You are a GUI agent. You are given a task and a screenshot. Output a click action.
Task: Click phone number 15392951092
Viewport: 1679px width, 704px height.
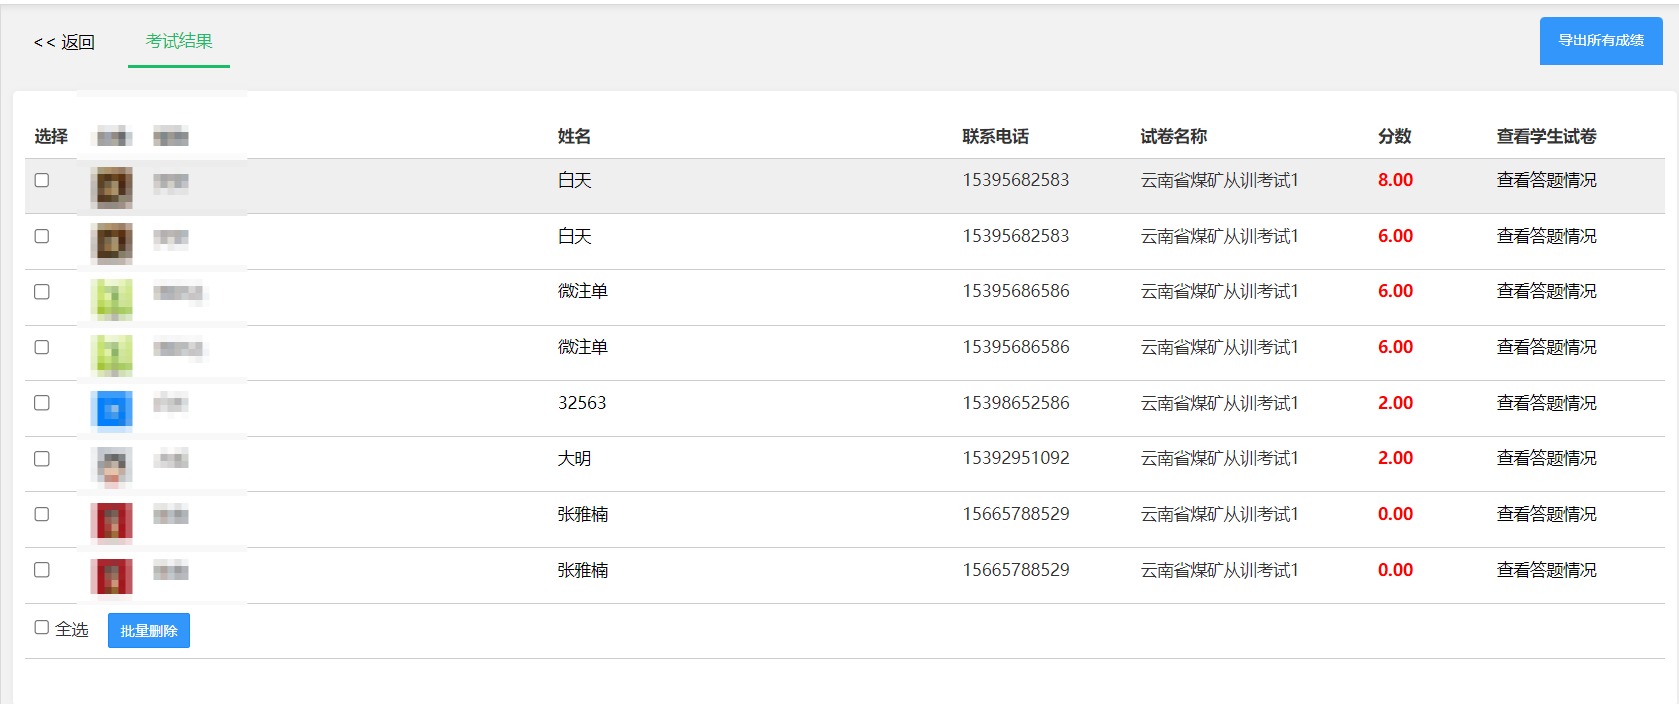point(1016,458)
